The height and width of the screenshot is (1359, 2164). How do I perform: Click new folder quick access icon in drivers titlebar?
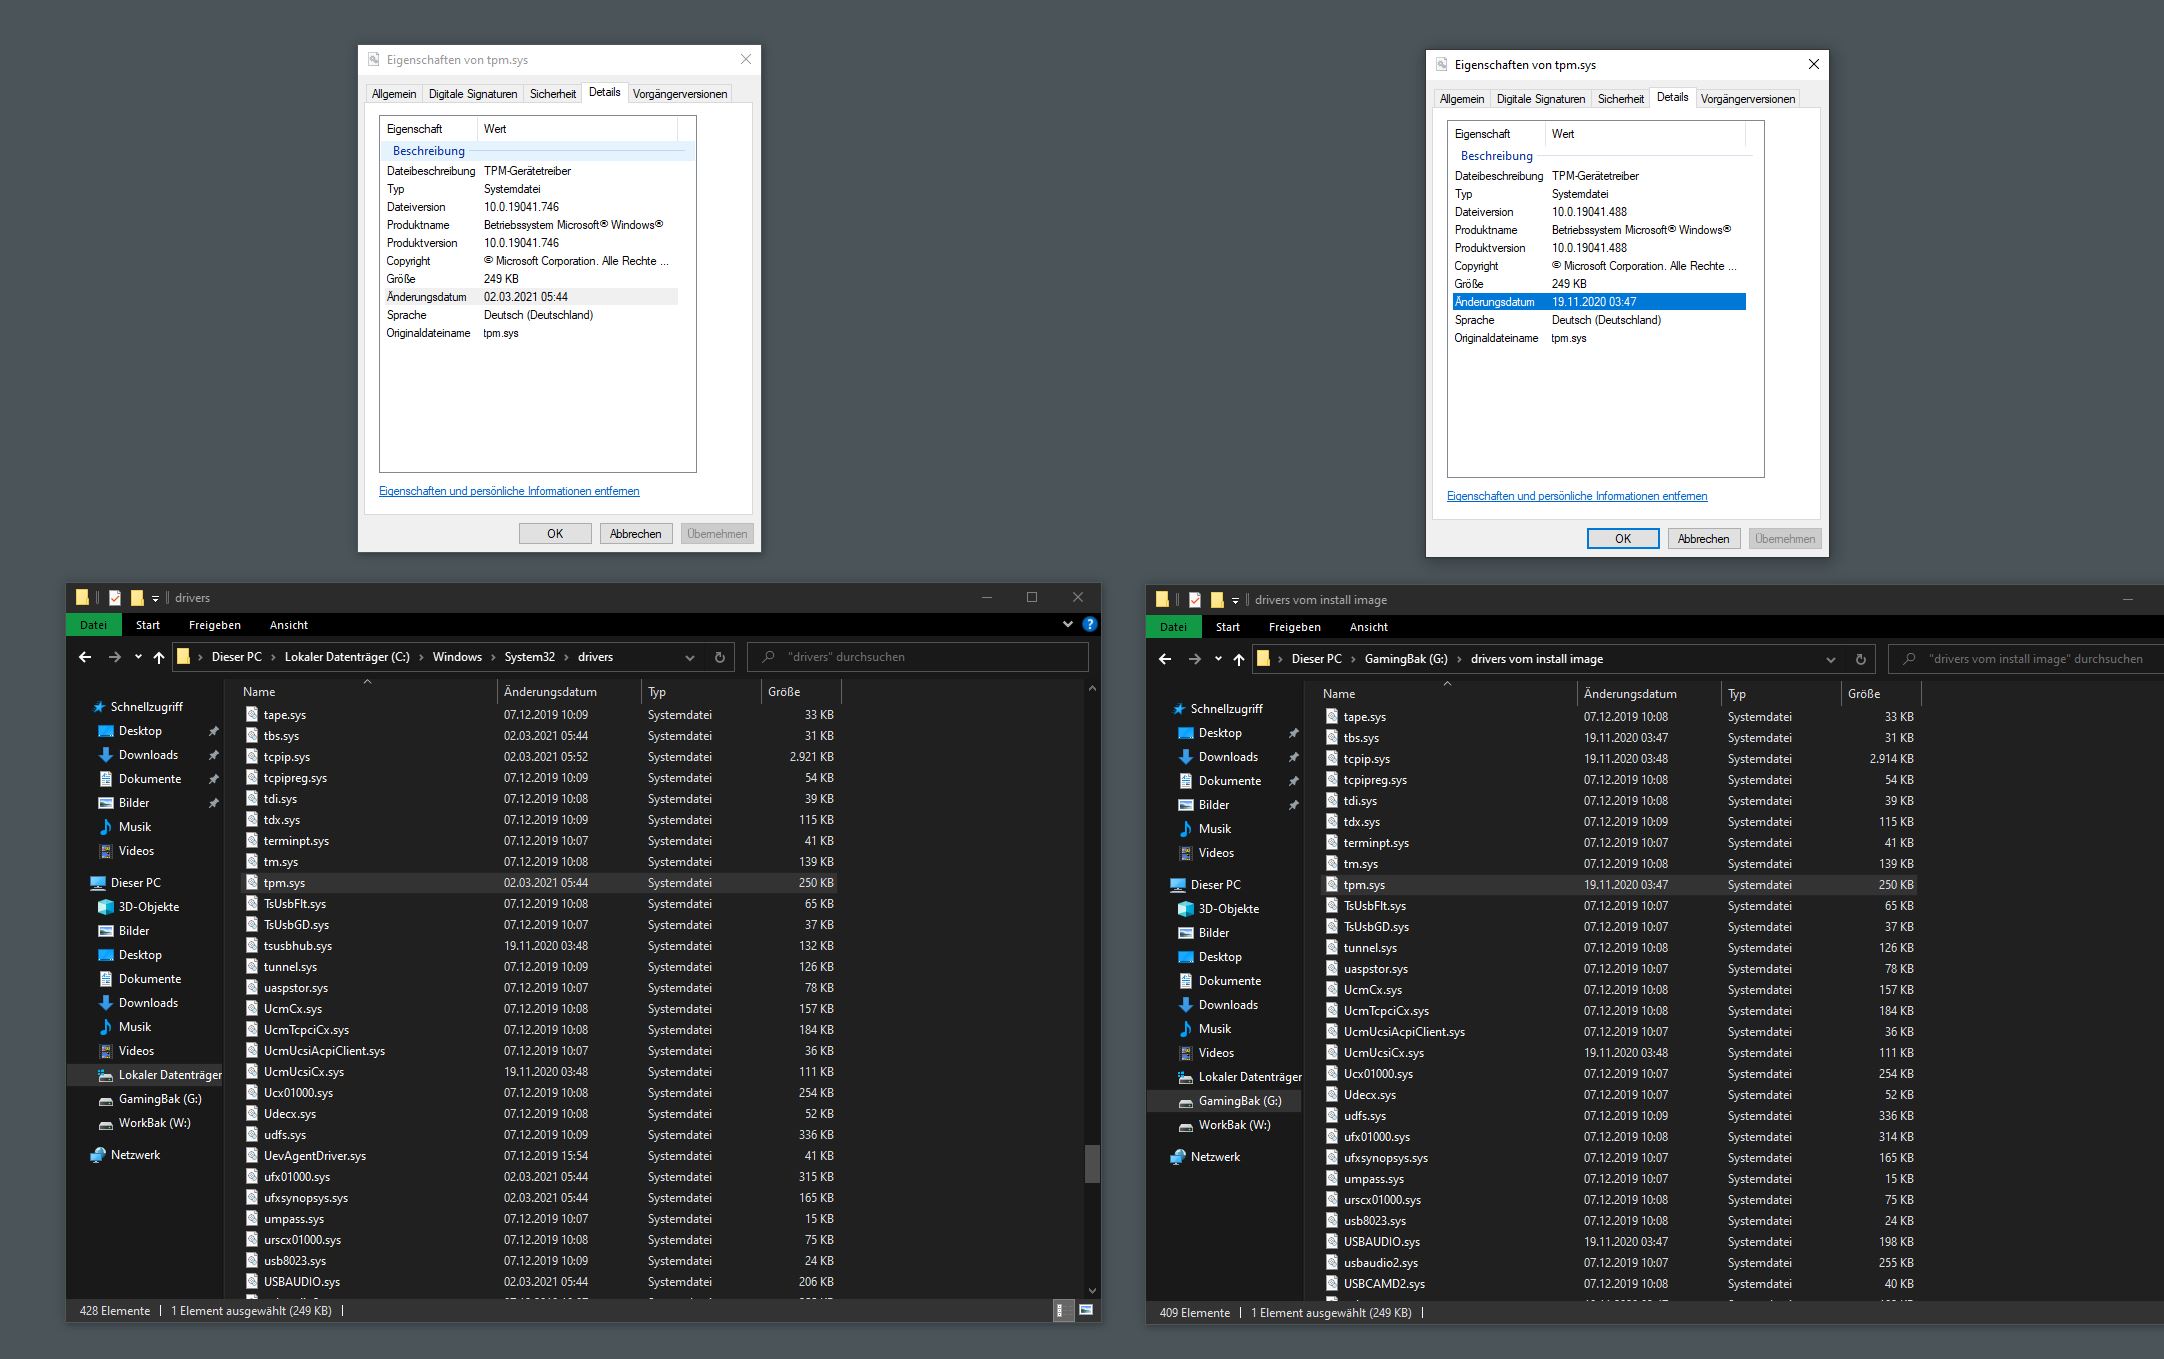[x=137, y=598]
